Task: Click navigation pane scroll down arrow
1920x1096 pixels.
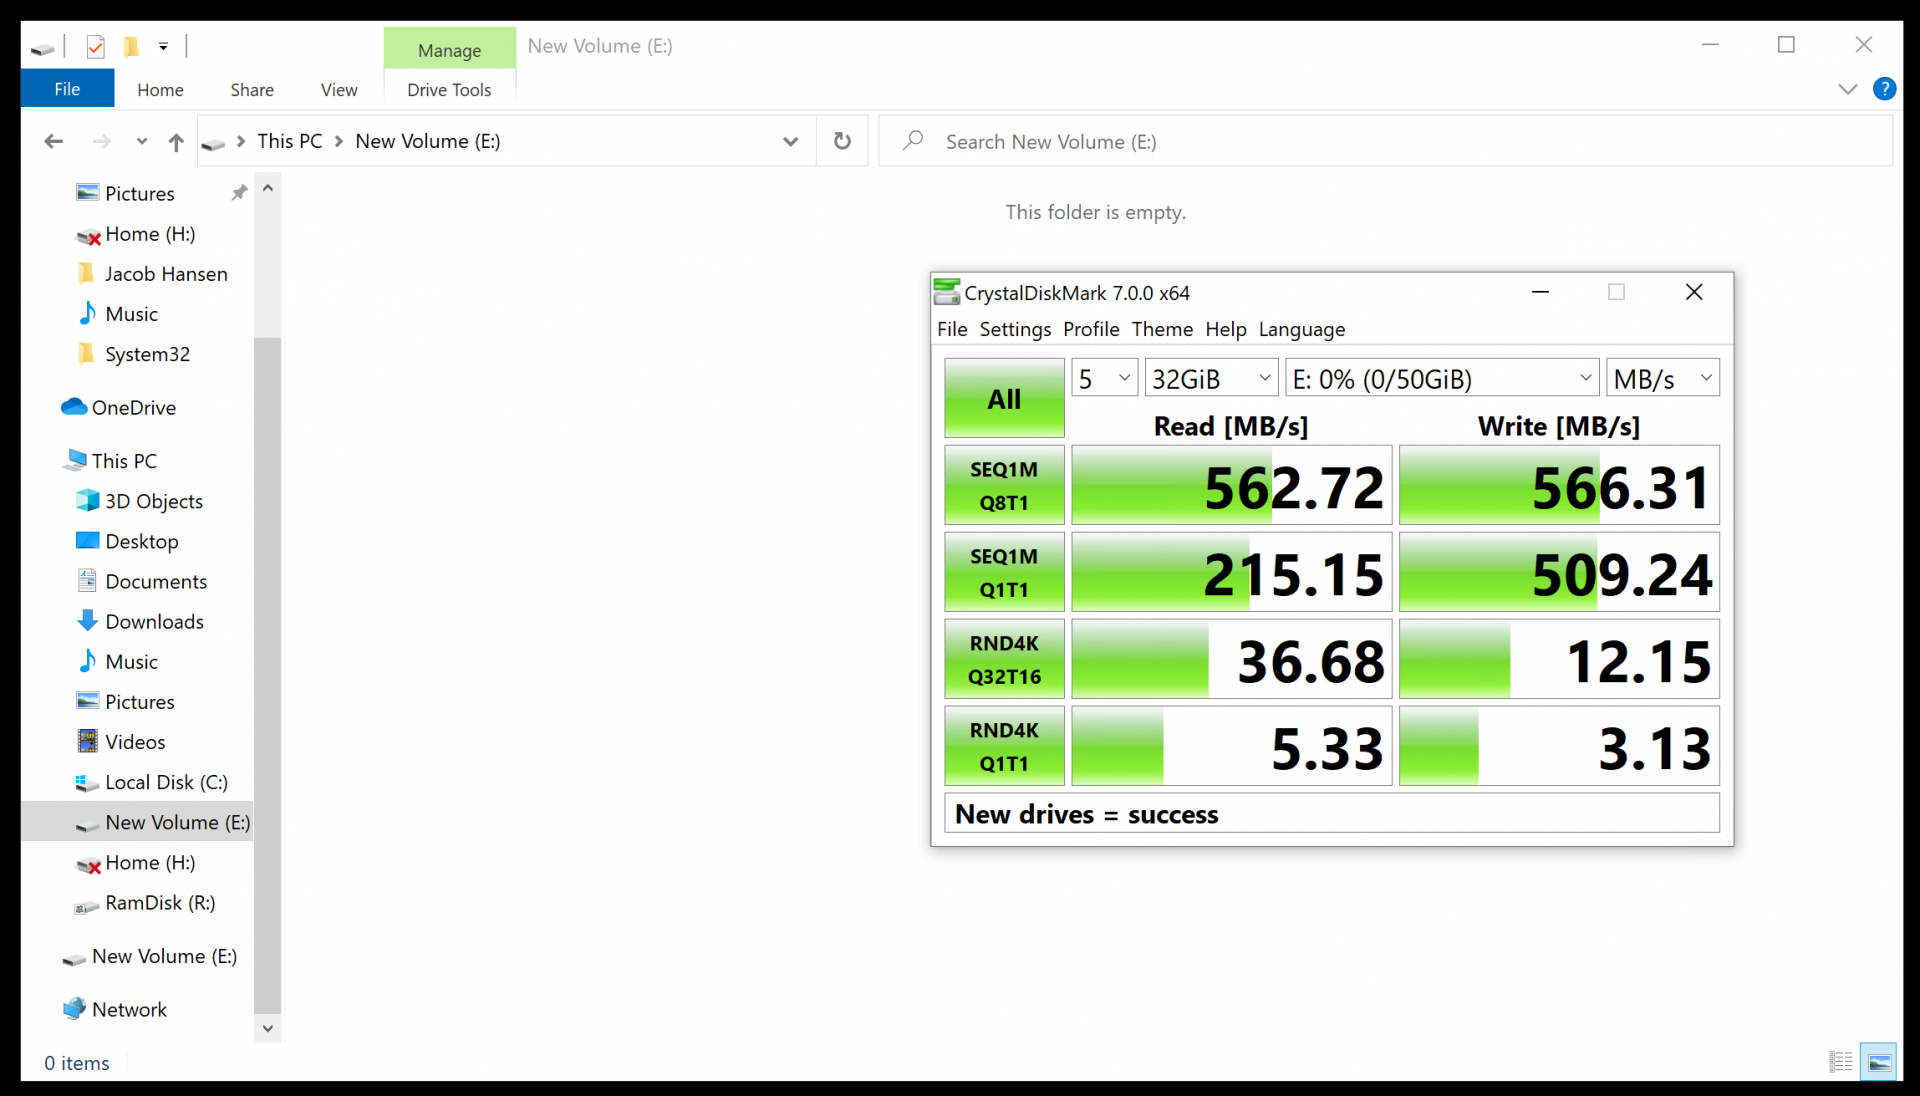Action: pyautogui.click(x=267, y=1028)
